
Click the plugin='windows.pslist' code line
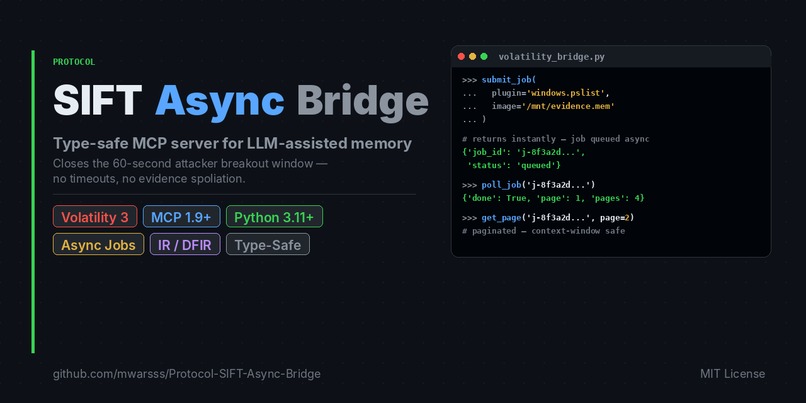536,93
